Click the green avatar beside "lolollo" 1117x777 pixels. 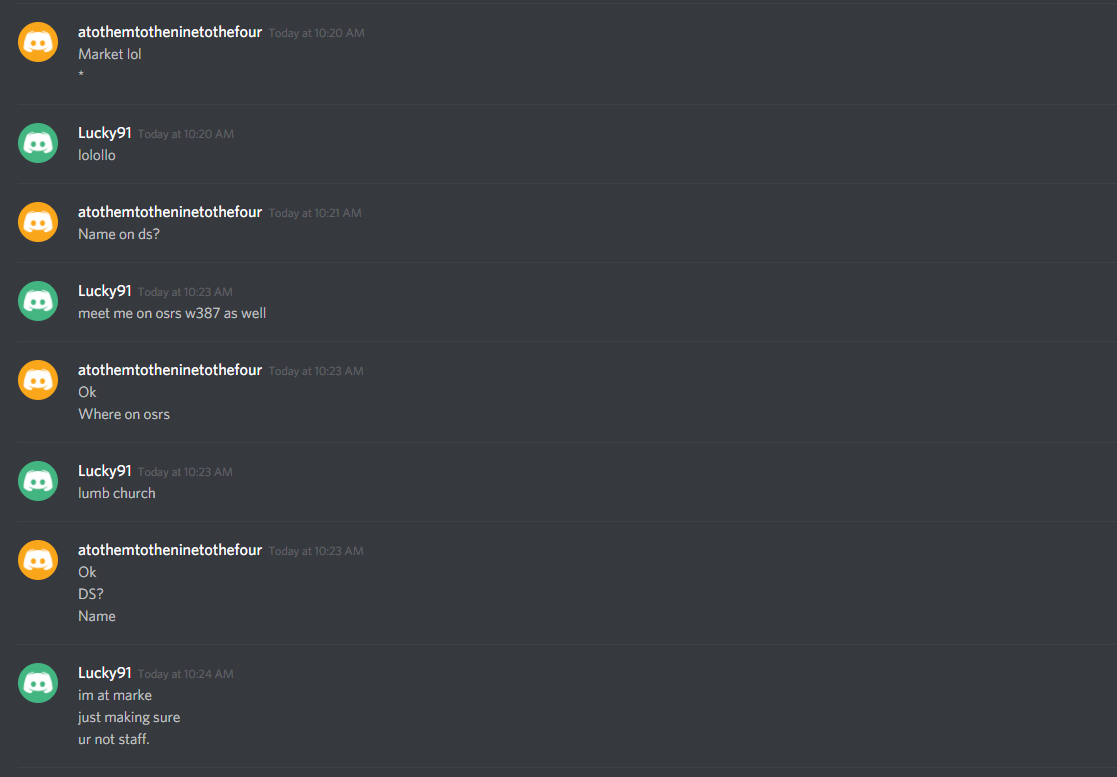pyautogui.click(x=38, y=143)
